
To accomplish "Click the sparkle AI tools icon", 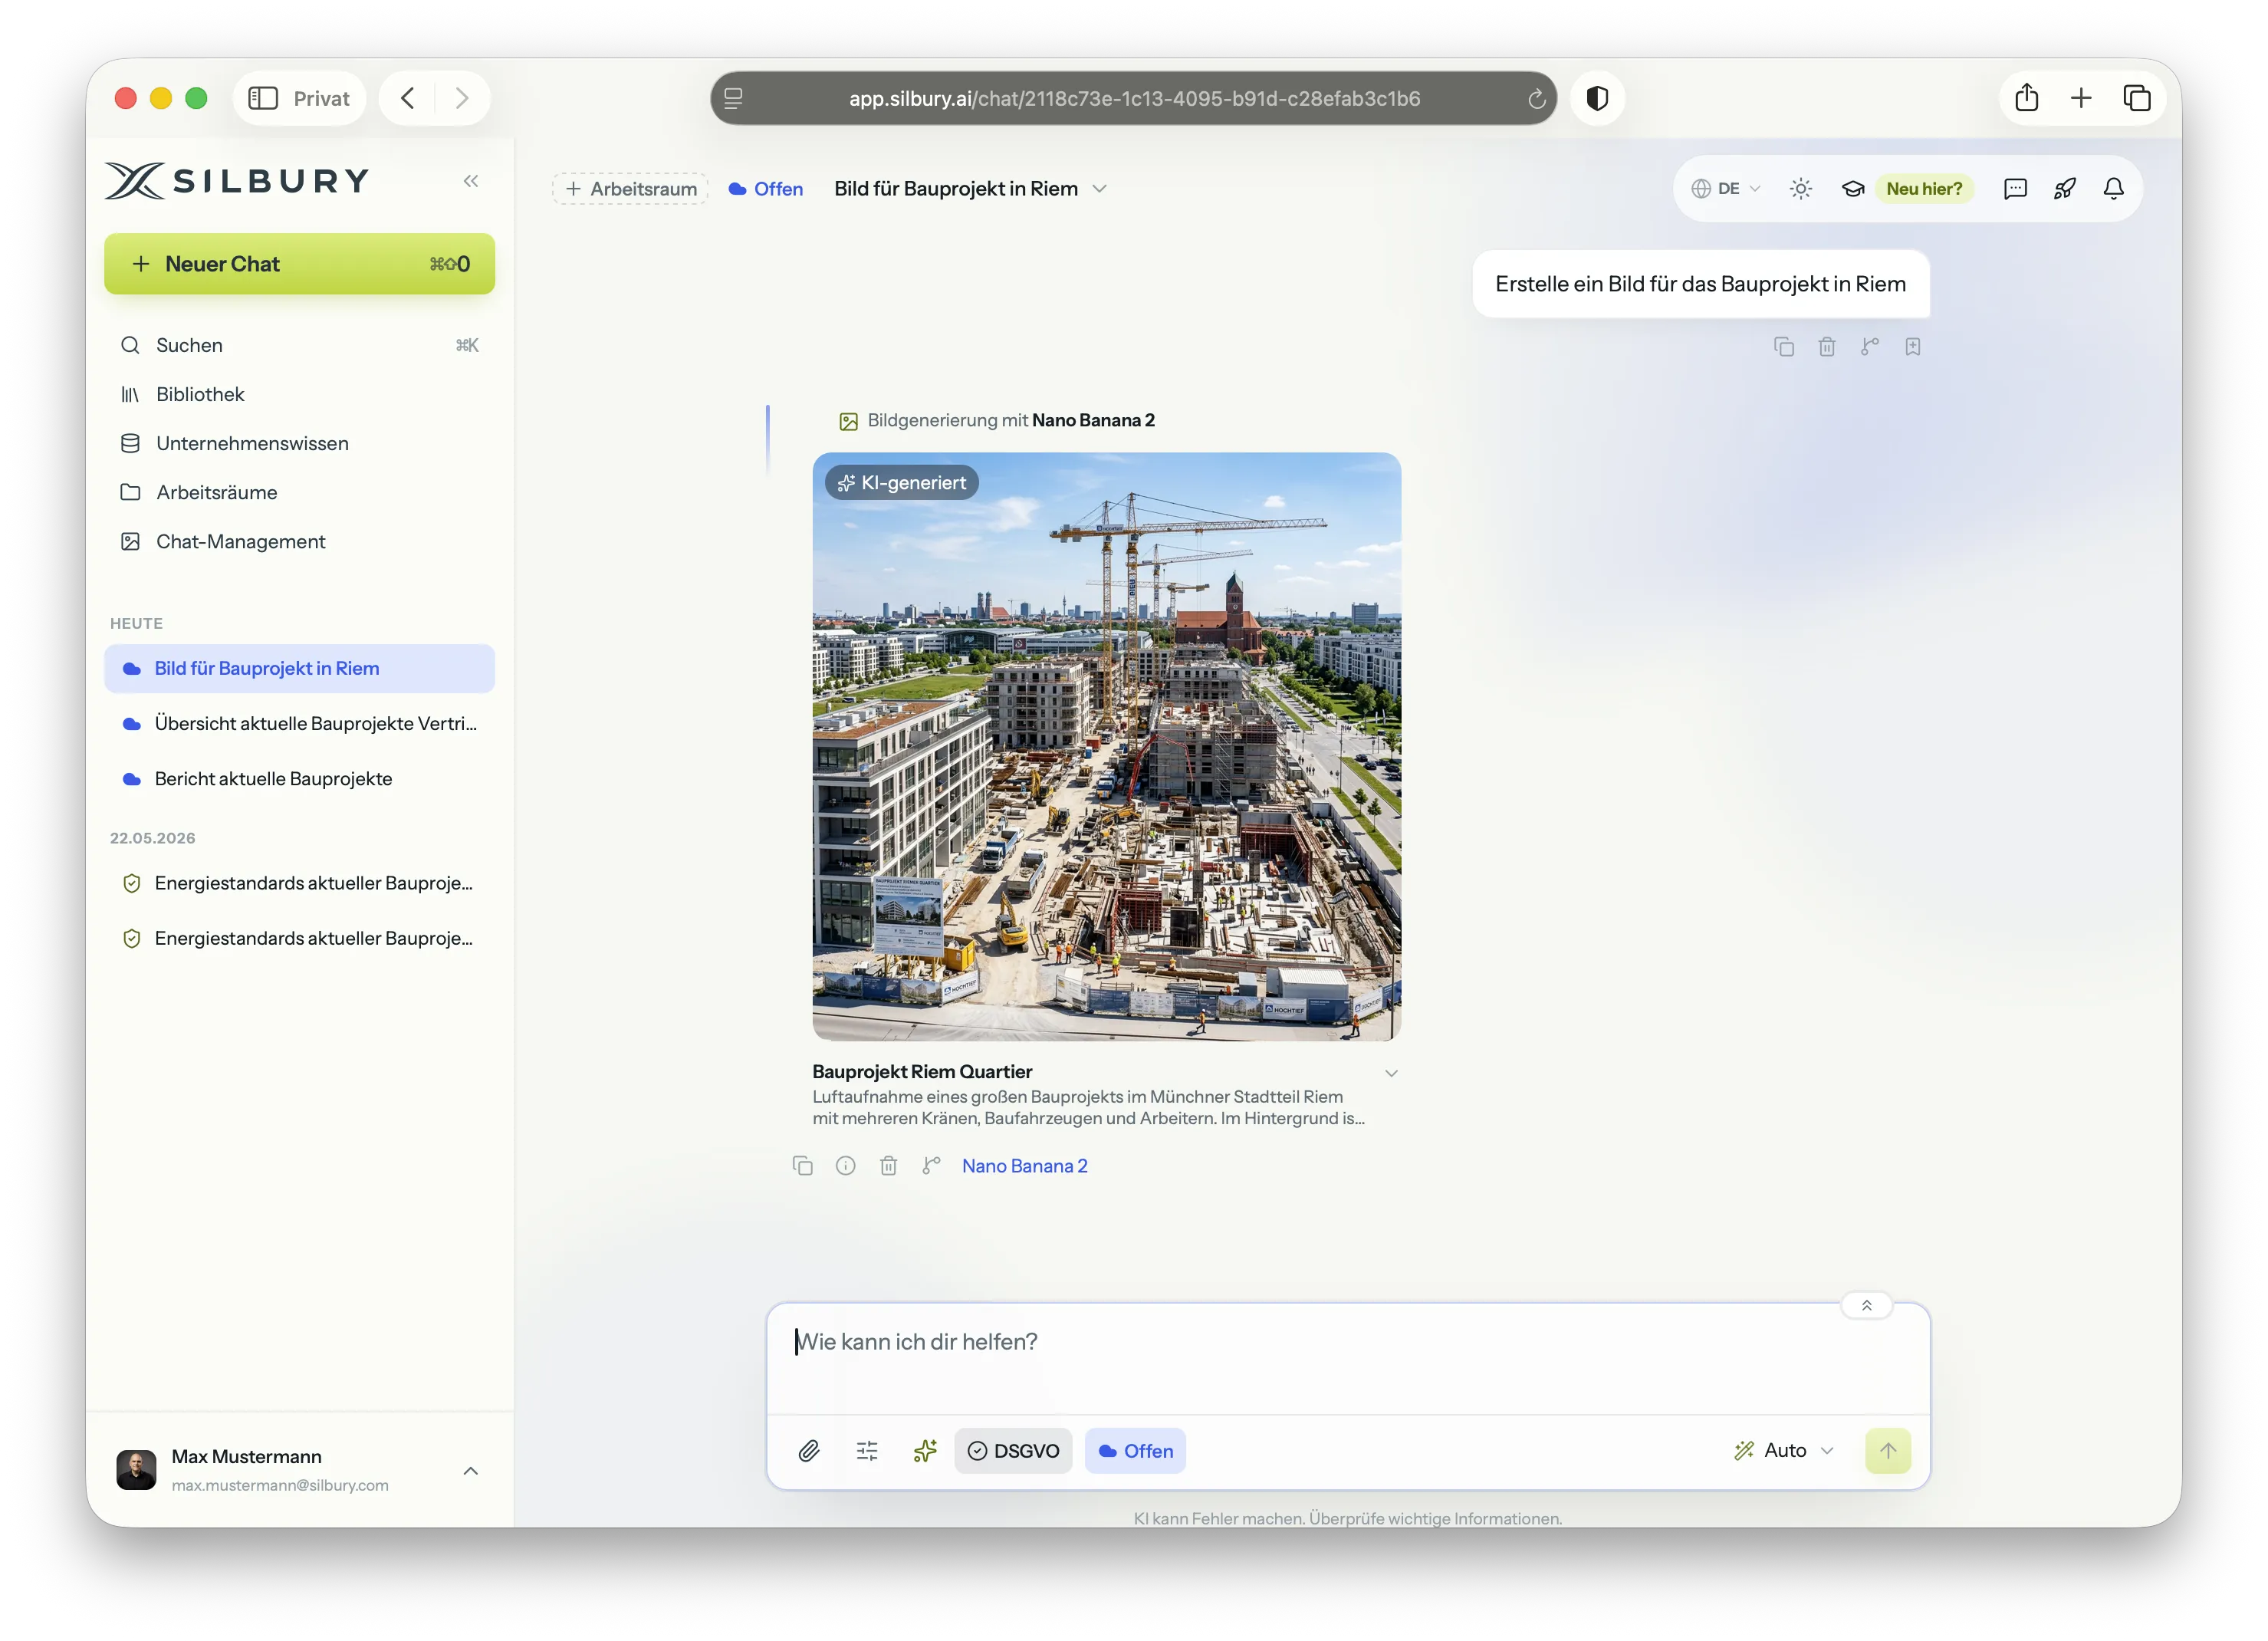I will [x=925, y=1451].
